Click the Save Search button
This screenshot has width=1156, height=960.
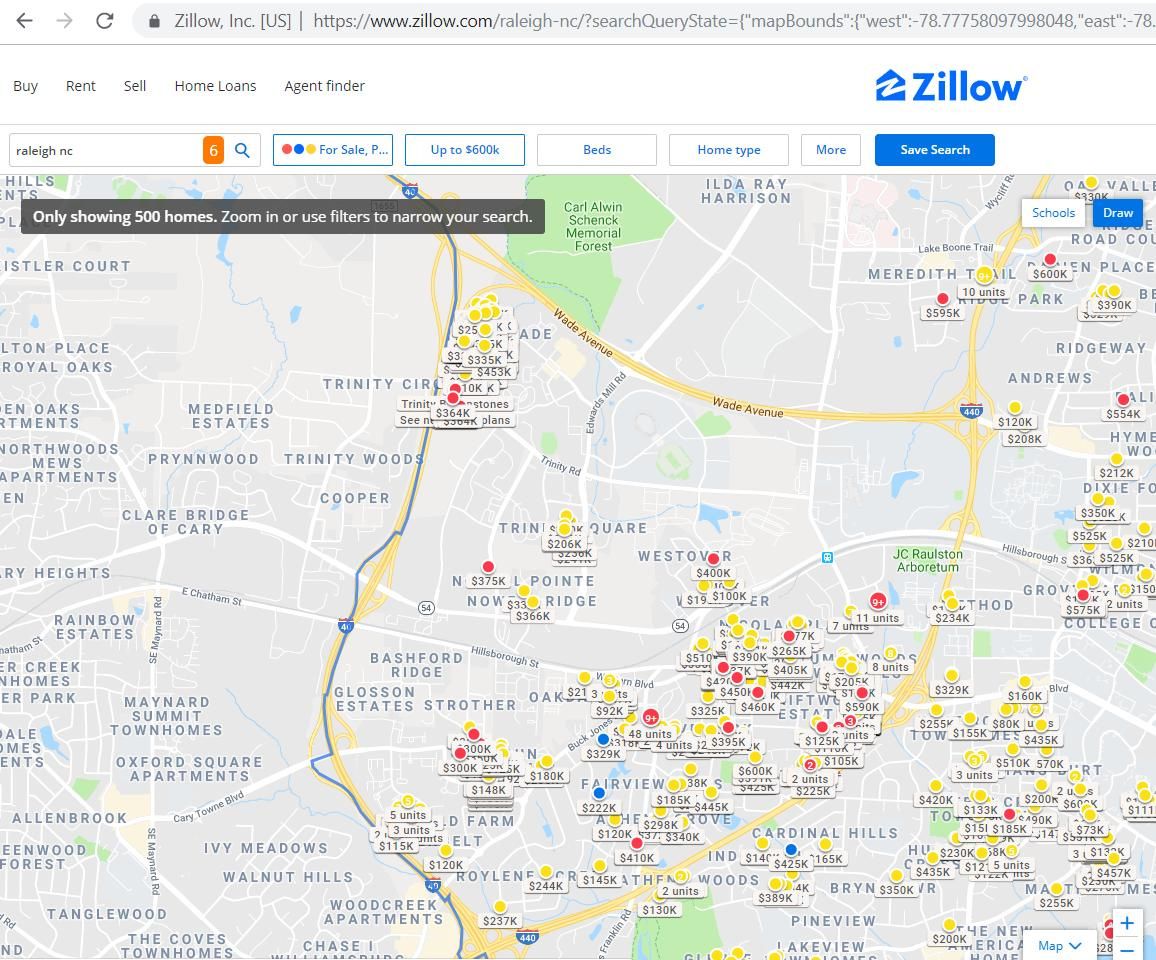coord(935,150)
